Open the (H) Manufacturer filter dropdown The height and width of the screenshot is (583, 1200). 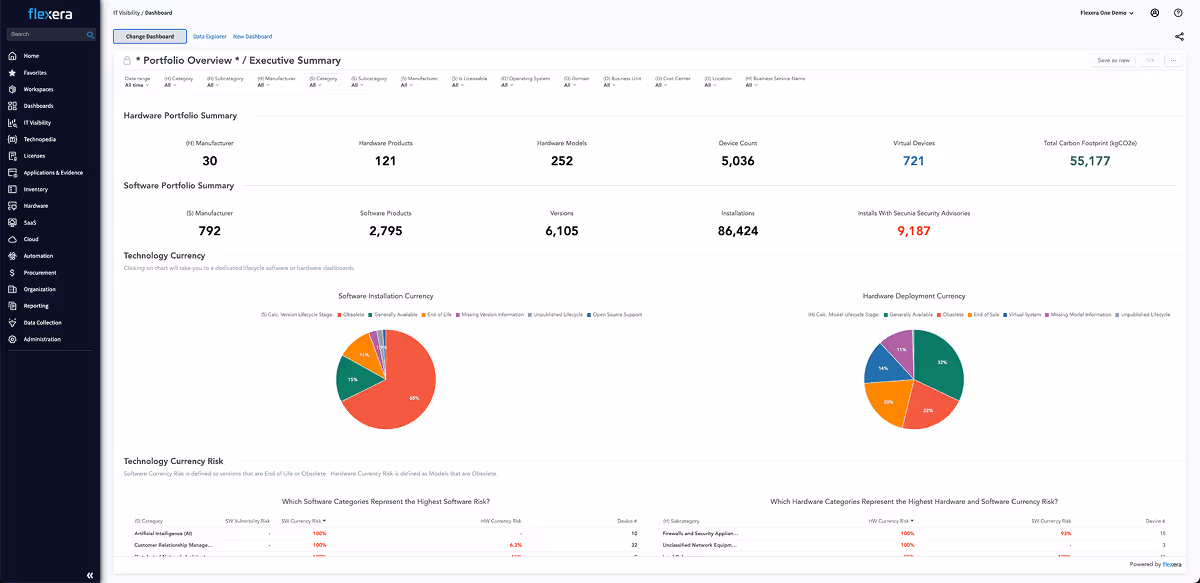(x=277, y=81)
